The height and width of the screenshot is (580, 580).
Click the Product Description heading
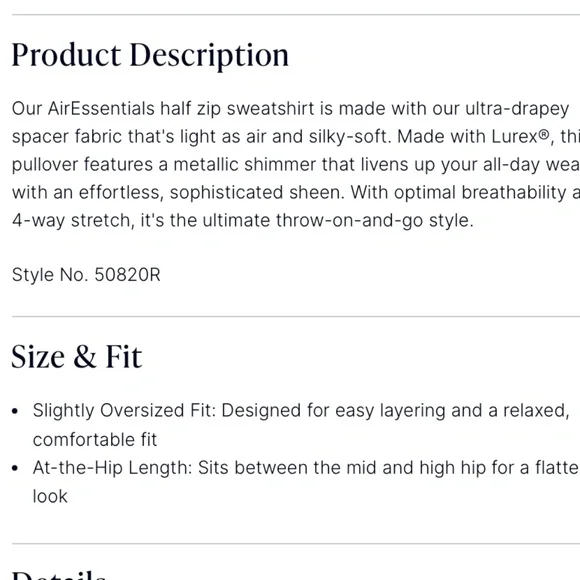(x=150, y=55)
